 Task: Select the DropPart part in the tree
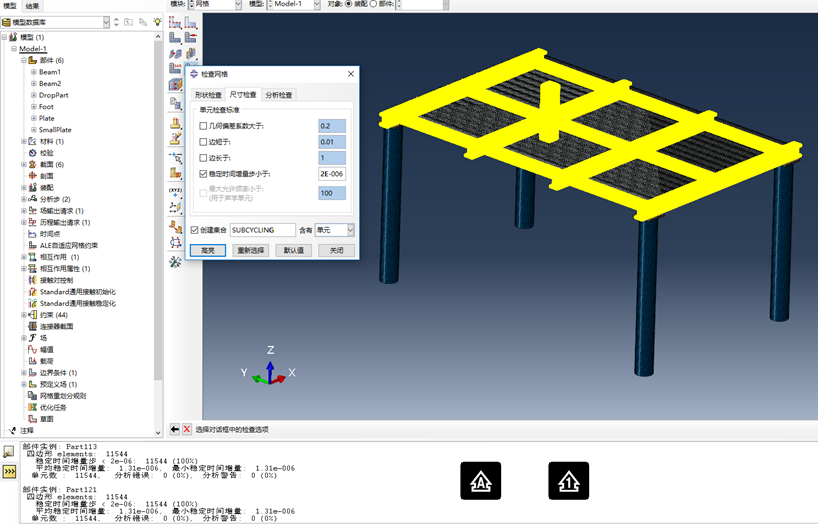click(x=54, y=95)
